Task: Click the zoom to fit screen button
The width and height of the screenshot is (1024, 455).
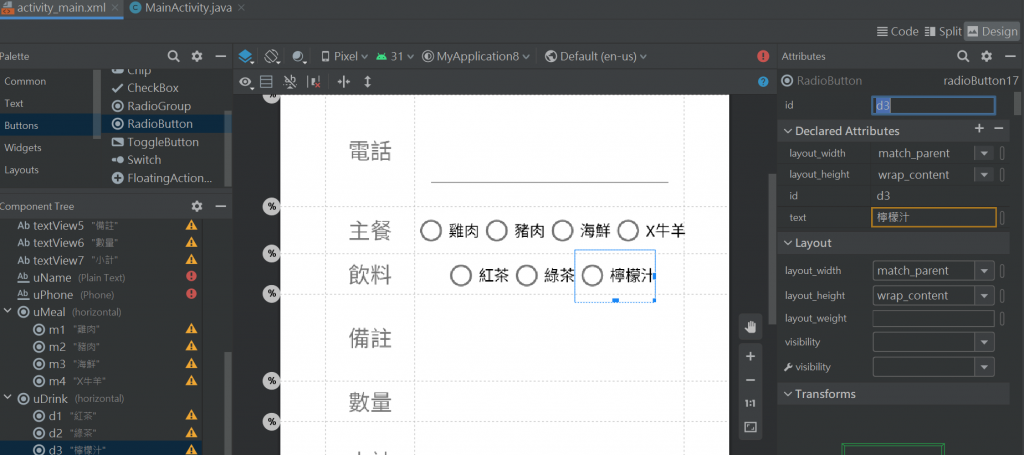Action: click(750, 428)
